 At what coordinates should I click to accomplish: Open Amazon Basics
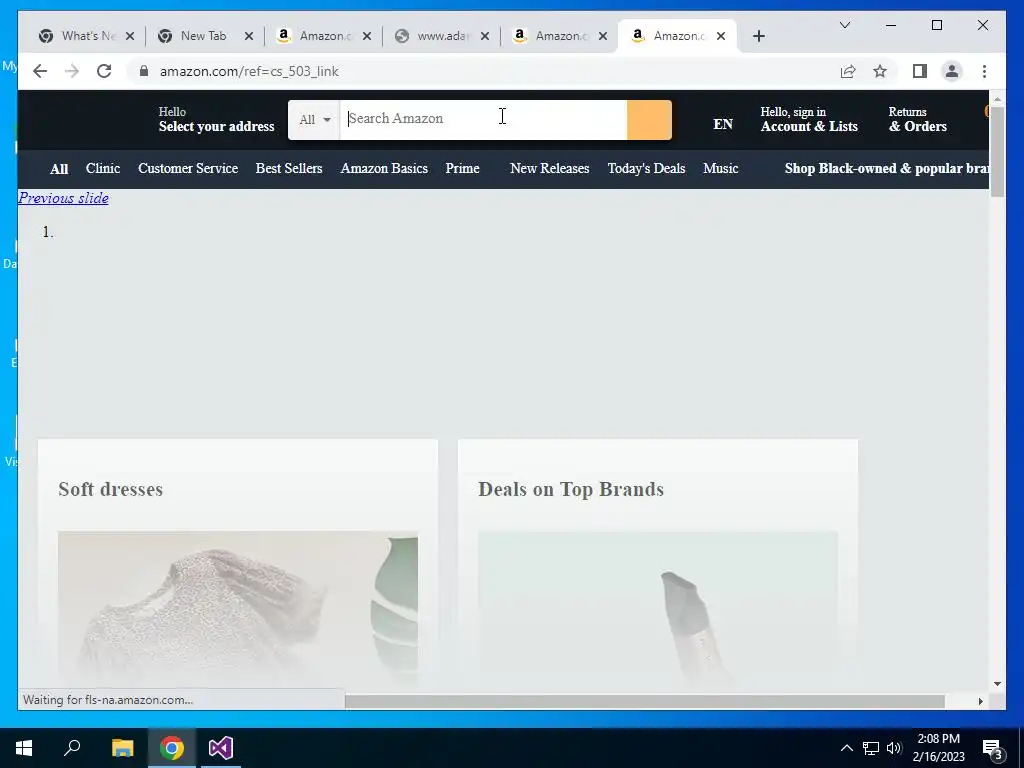tap(384, 168)
